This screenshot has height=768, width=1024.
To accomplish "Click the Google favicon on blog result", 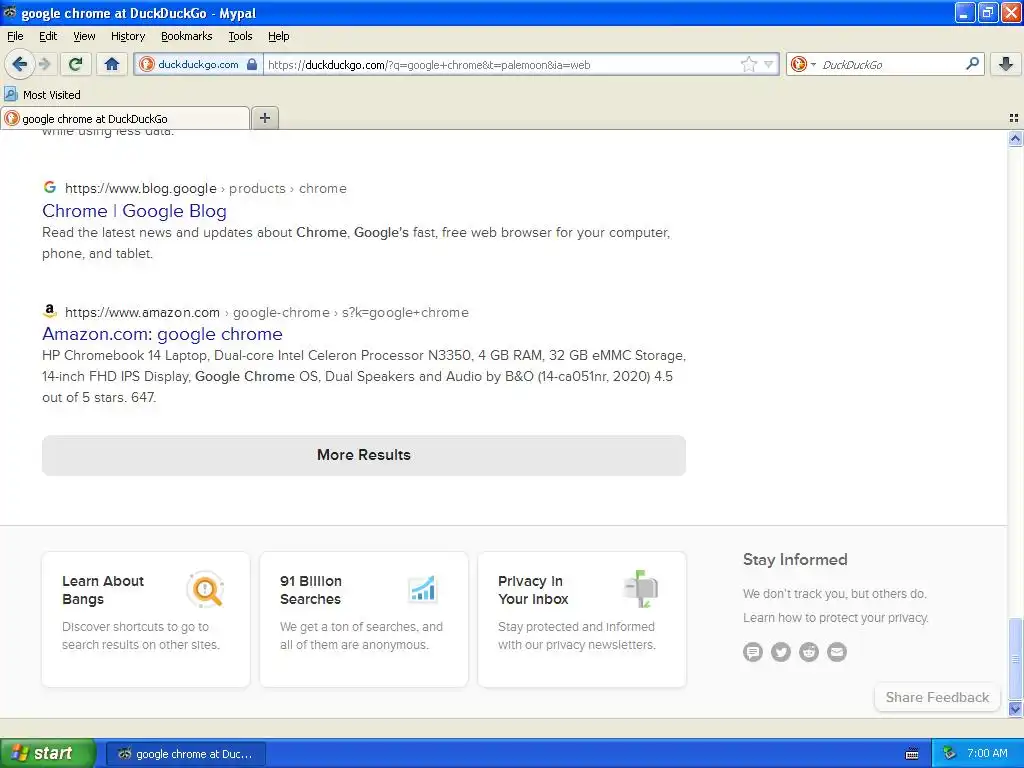I will (x=50, y=187).
